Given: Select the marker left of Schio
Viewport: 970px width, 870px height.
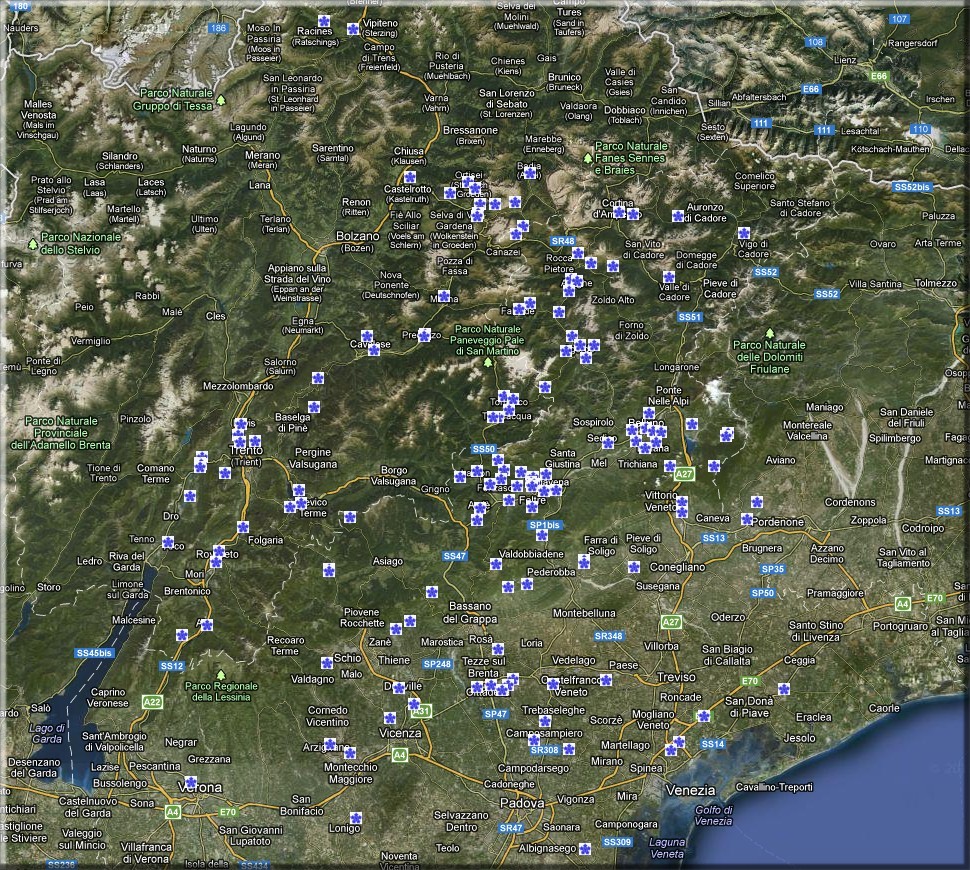Looking at the screenshot, I should (327, 663).
